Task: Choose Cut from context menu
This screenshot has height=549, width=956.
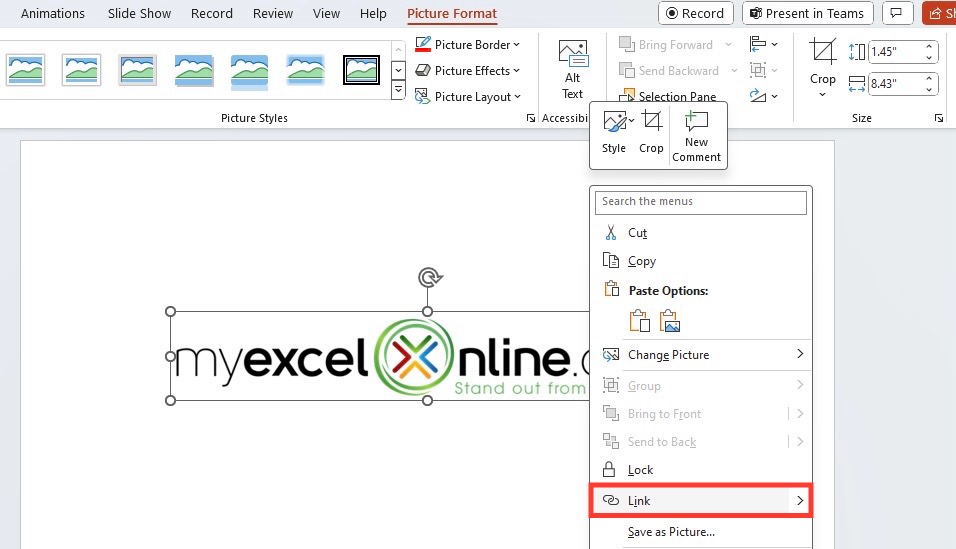Action: coord(701,233)
